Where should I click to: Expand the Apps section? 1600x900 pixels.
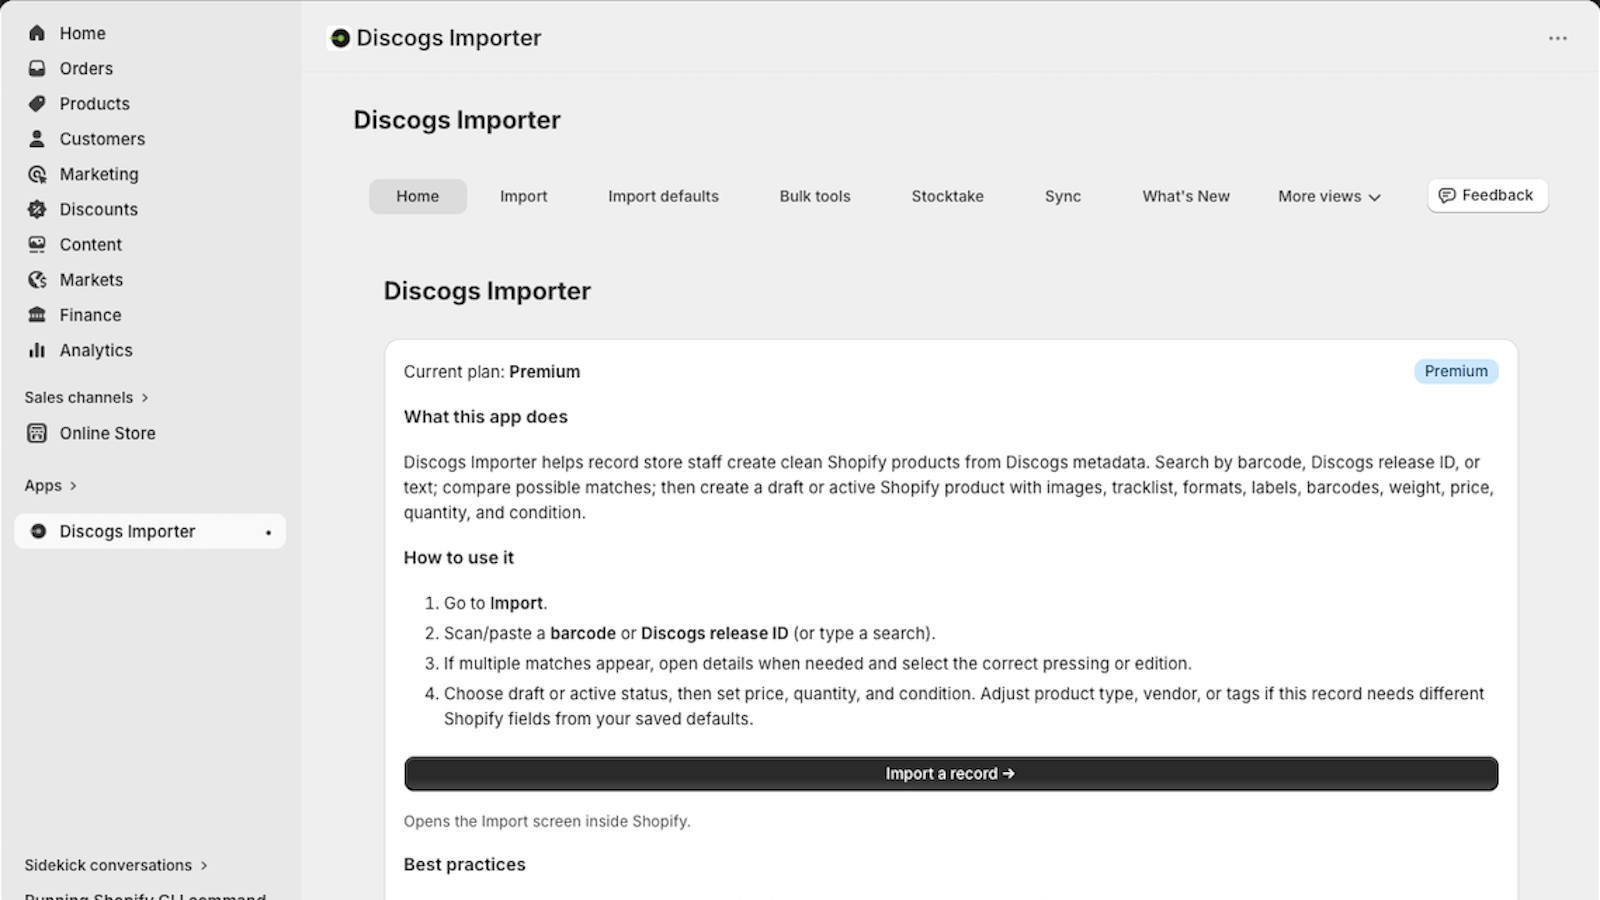[51, 485]
